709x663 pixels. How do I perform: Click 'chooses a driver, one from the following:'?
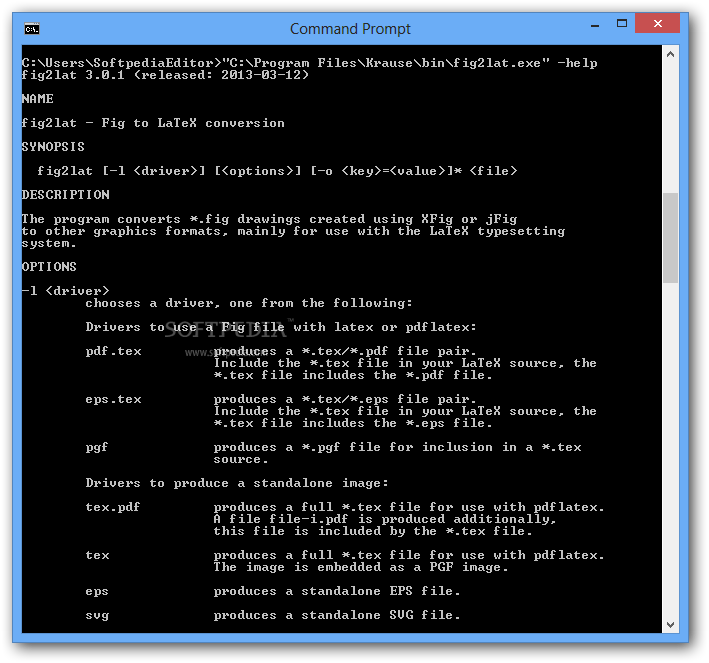(x=249, y=303)
